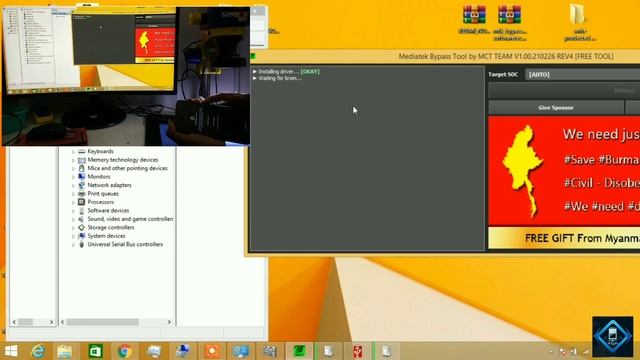The width and height of the screenshot is (640, 360).
Task: Click the orange circle recorder taskbar icon
Action: click(x=212, y=351)
